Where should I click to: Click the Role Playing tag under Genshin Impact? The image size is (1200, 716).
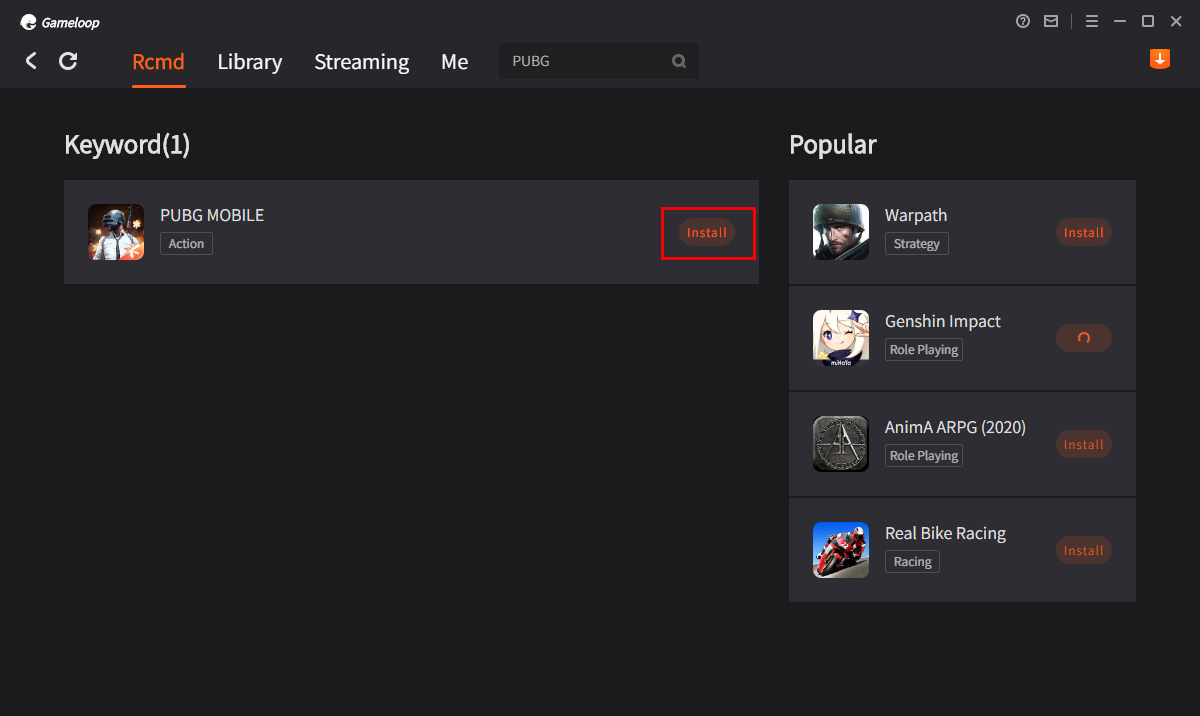(923, 350)
